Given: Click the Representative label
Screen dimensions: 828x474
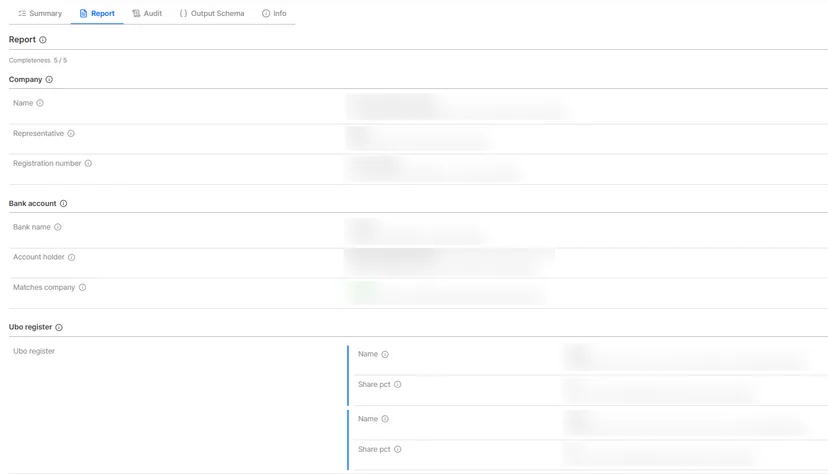Looking at the screenshot, I should click(38, 134).
